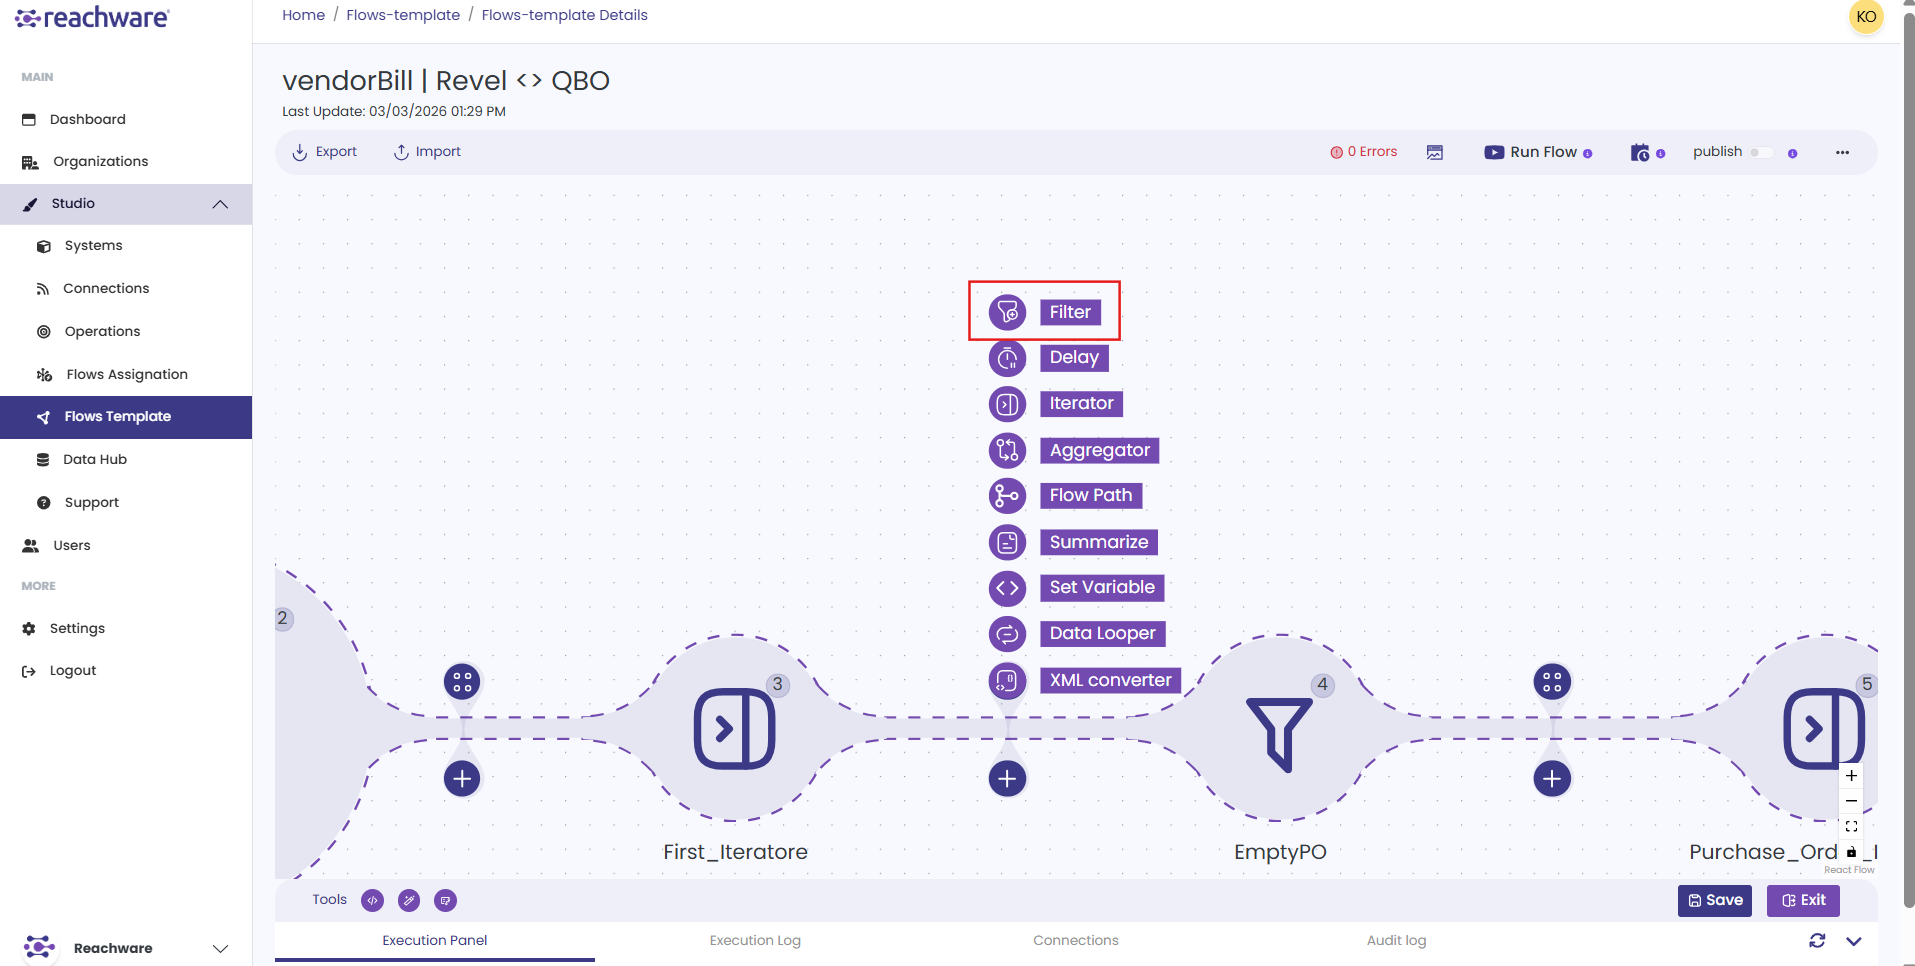Click the info dot beside publish
Viewport: 1915px width, 966px height.
1792,153
